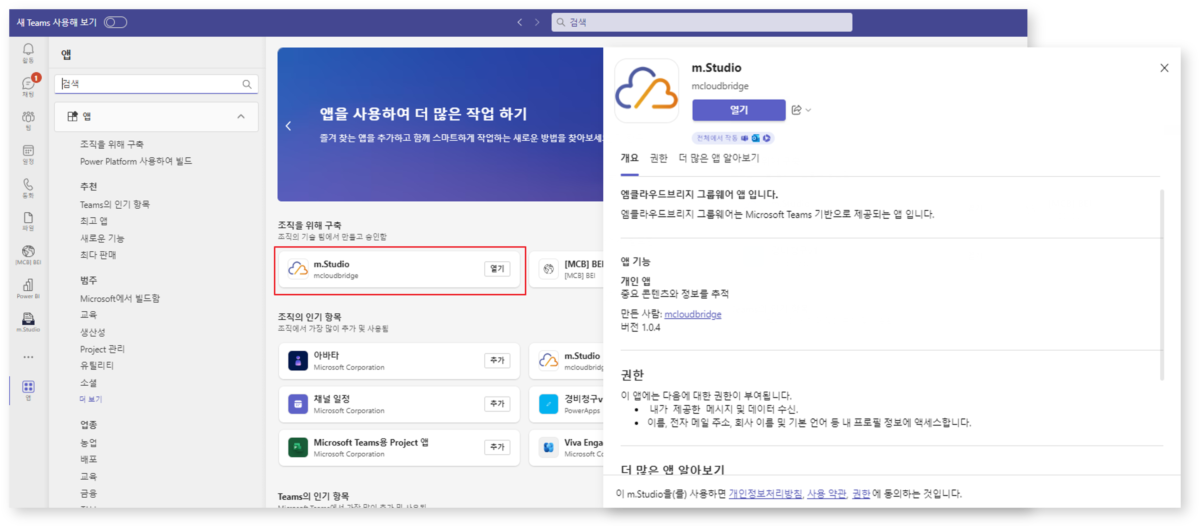Open the [MCB] BEI app in the rail
This screenshot has width=1200, height=527.
[28, 254]
